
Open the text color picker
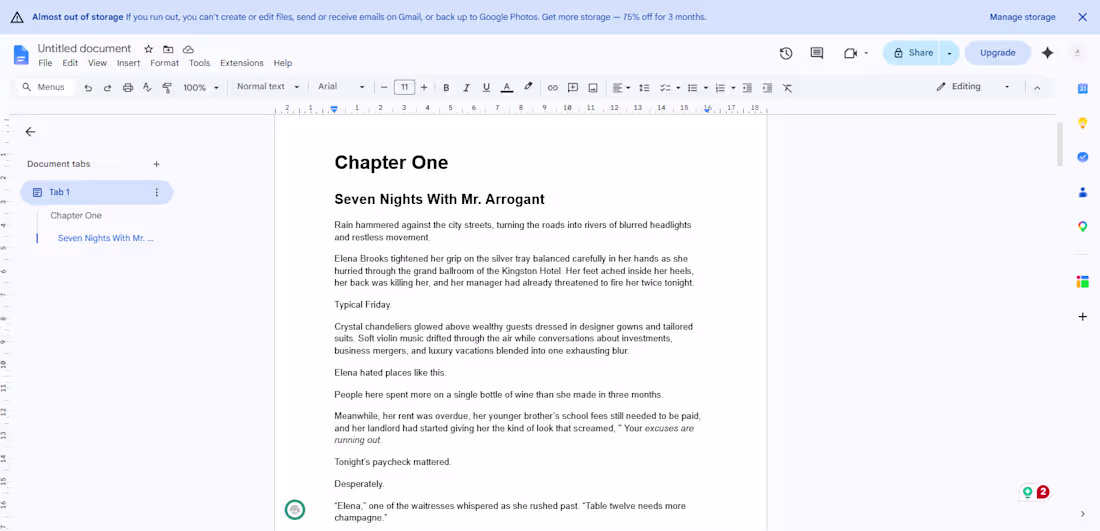pyautogui.click(x=507, y=88)
